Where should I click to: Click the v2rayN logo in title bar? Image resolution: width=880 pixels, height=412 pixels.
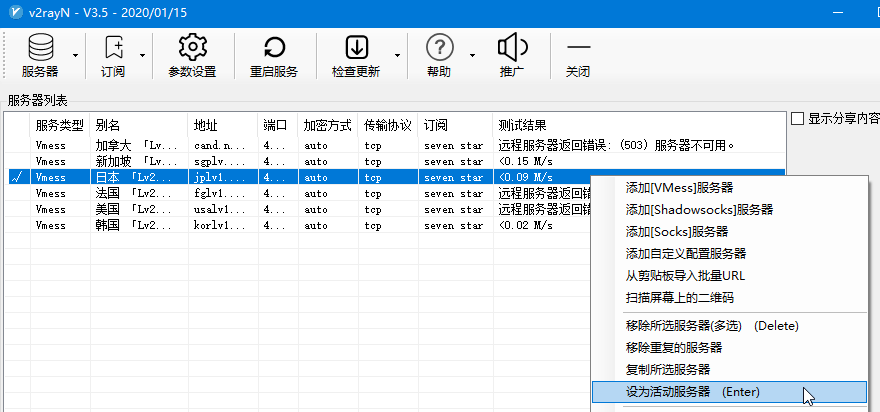[x=16, y=12]
